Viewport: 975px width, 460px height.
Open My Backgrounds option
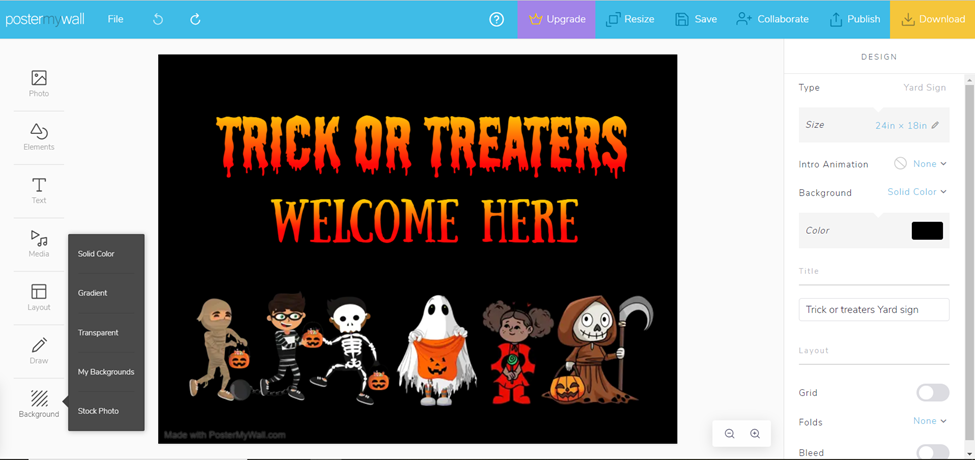(x=106, y=372)
